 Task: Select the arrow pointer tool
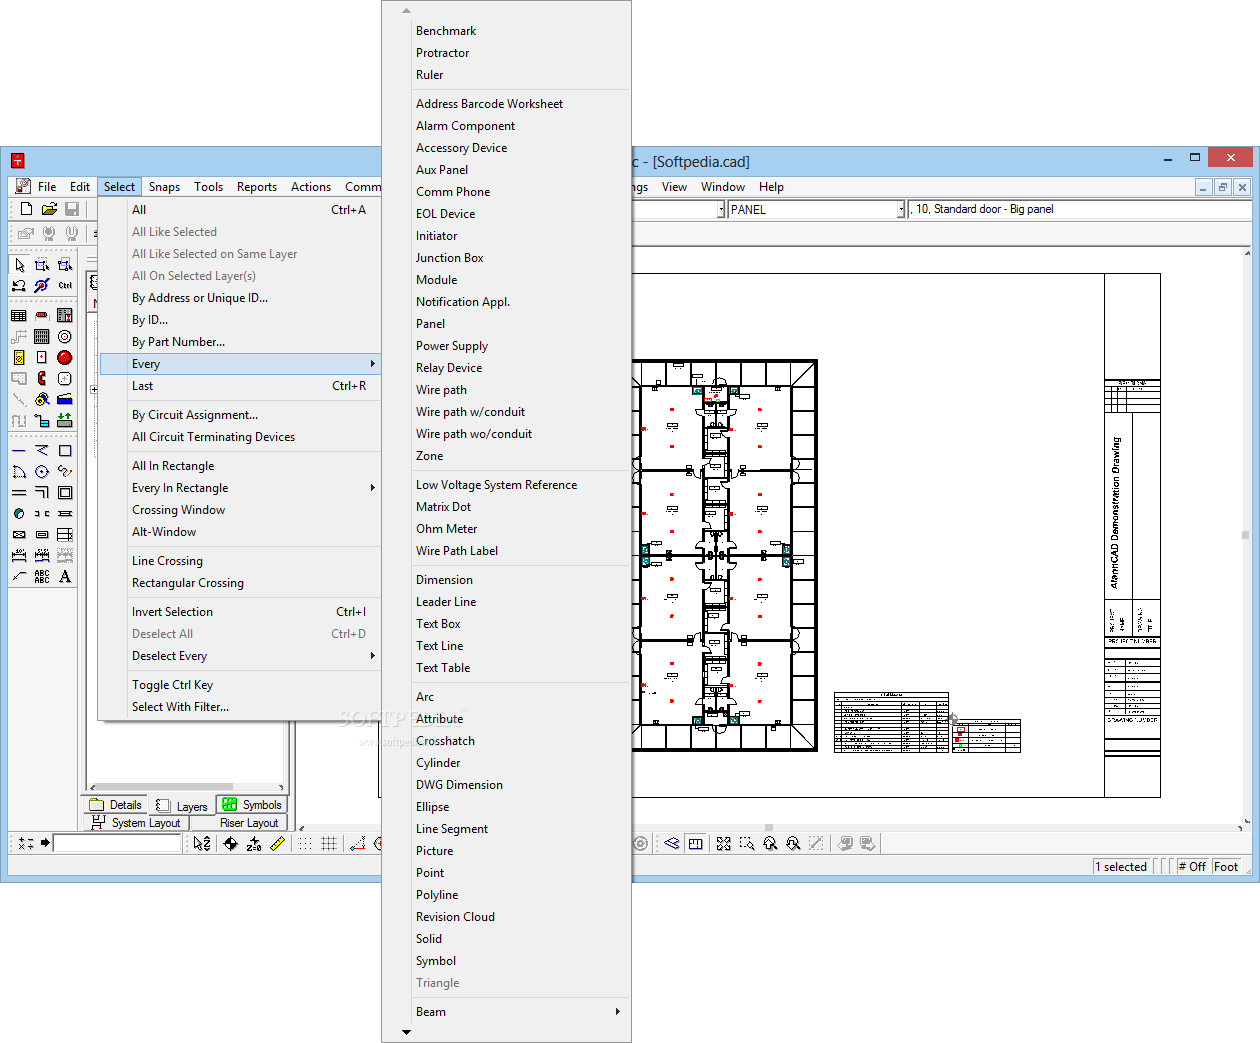[19, 265]
